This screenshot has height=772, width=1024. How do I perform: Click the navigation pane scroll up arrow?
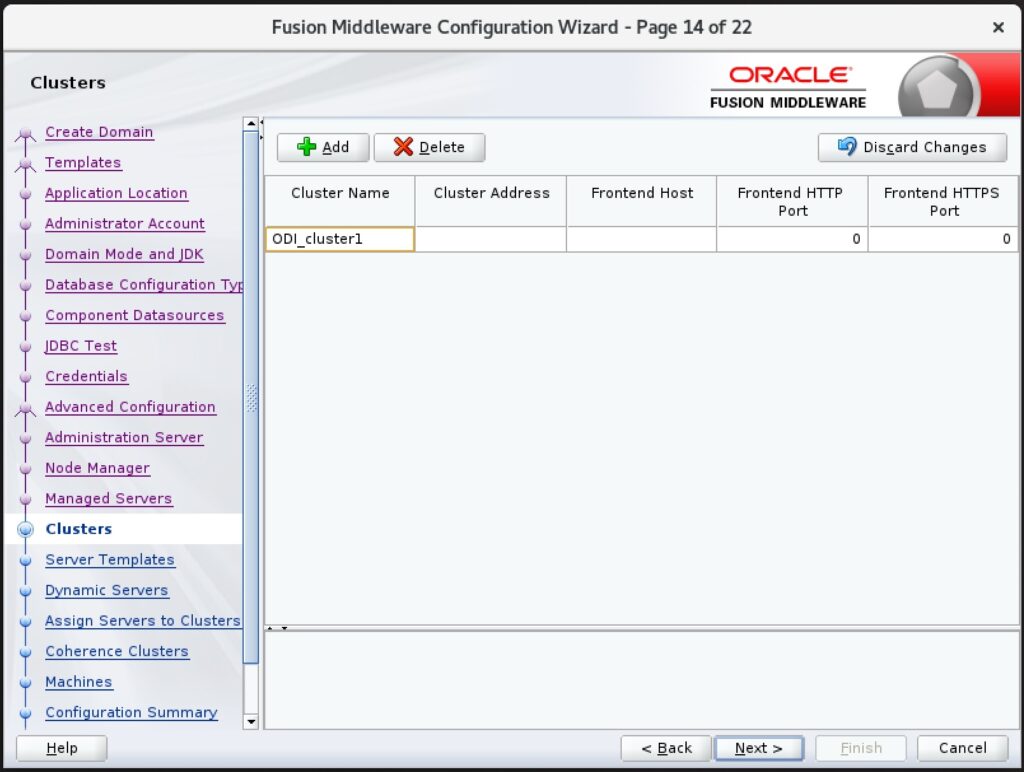(x=251, y=123)
